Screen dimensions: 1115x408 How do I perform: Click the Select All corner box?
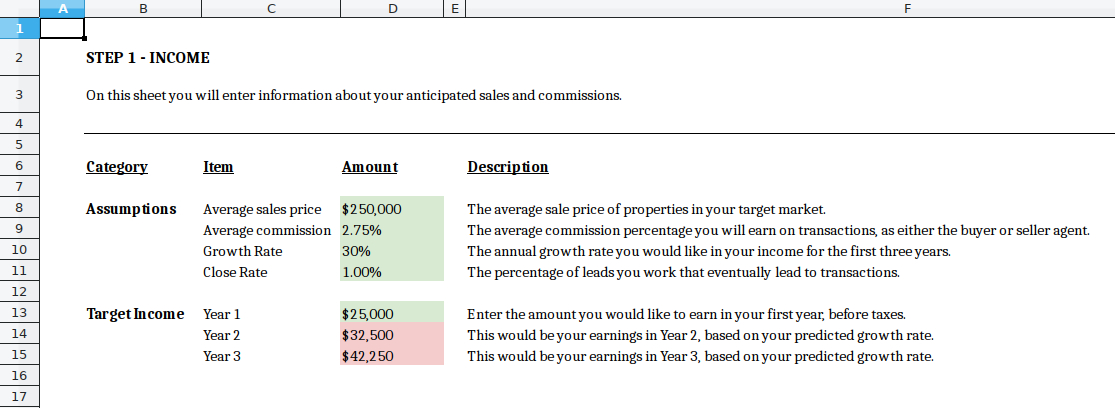19,9
